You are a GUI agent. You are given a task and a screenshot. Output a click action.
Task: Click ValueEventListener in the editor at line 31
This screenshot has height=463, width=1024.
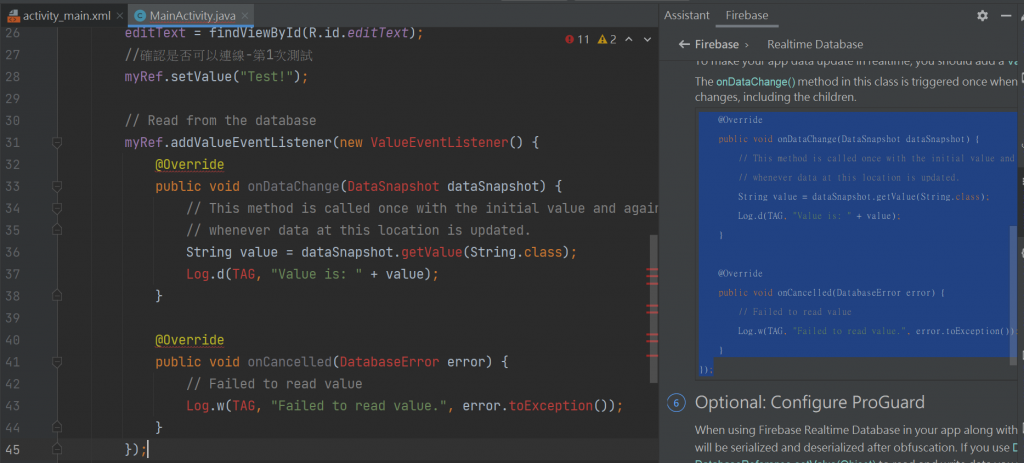coord(440,142)
